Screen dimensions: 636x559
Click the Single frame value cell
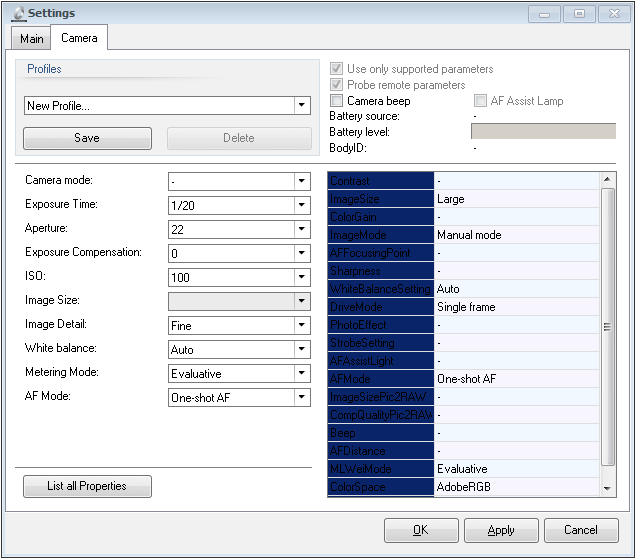516,307
